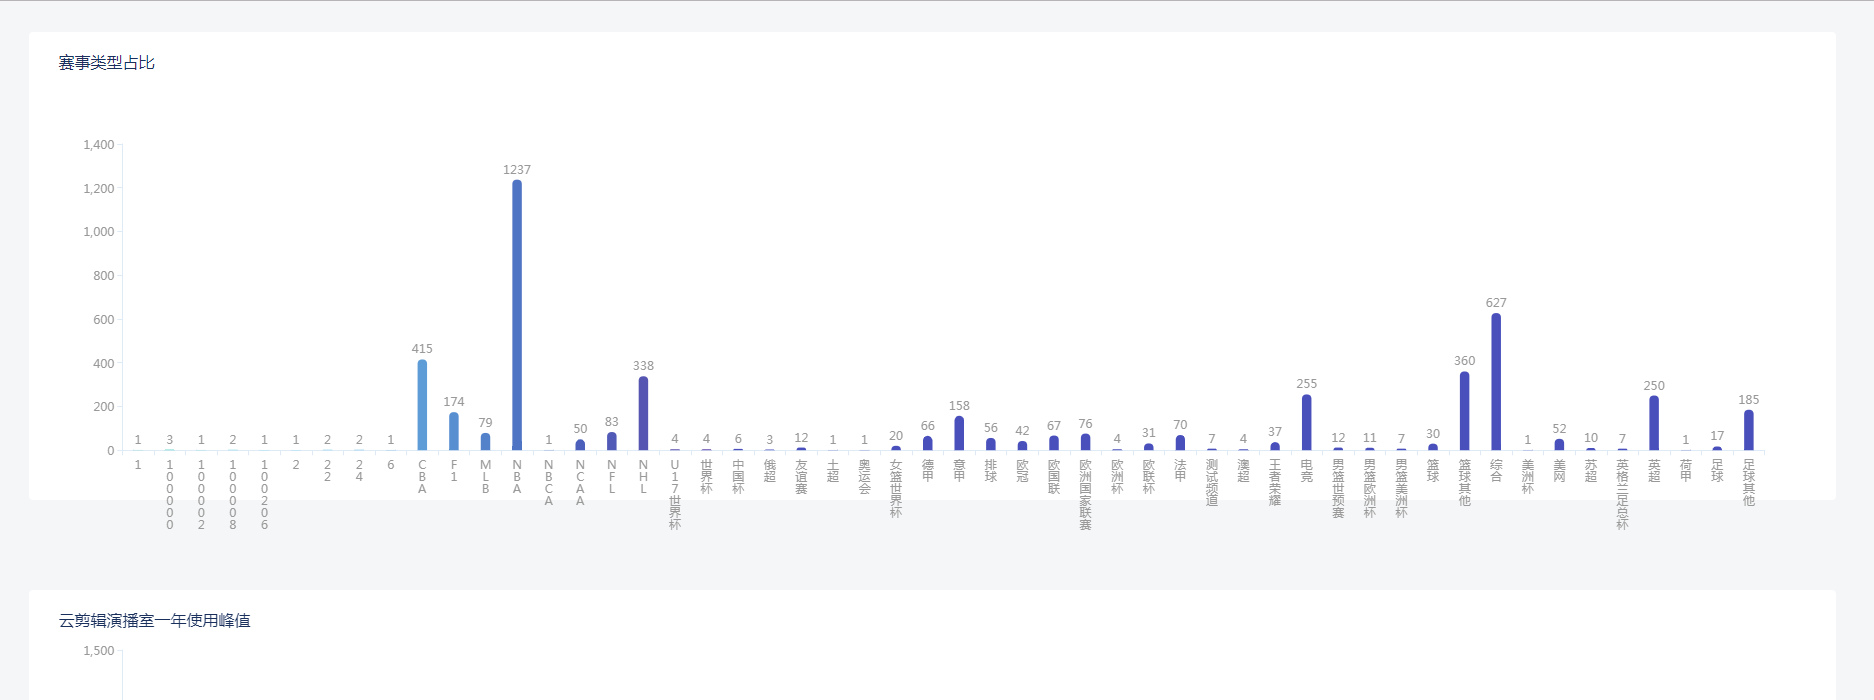Click the NHL bar valued 338
This screenshot has height=700, width=1874.
(x=643, y=413)
